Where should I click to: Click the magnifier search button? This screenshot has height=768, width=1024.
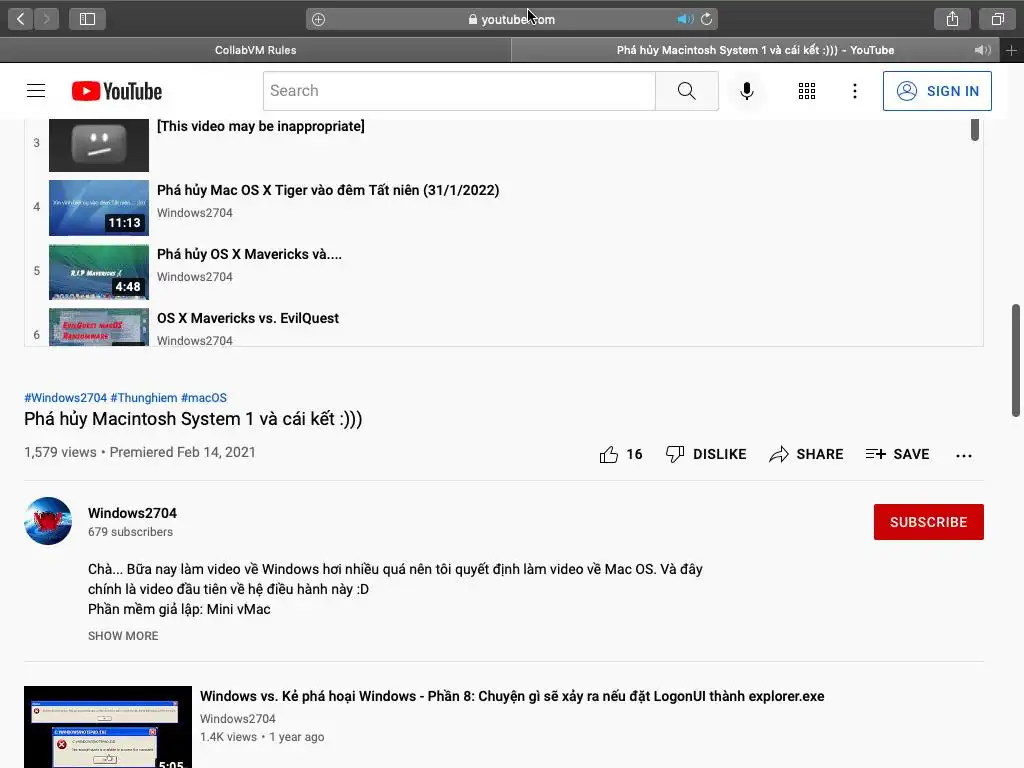[x=686, y=91]
